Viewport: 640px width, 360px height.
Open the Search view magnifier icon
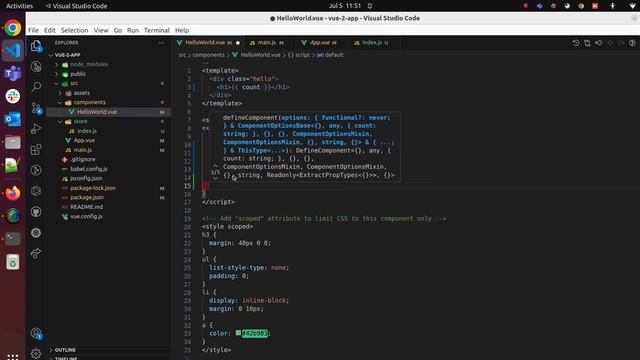click(x=36, y=86)
